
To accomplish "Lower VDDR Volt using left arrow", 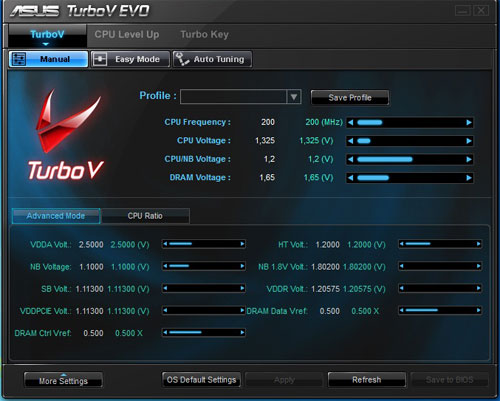I will pyautogui.click(x=402, y=288).
